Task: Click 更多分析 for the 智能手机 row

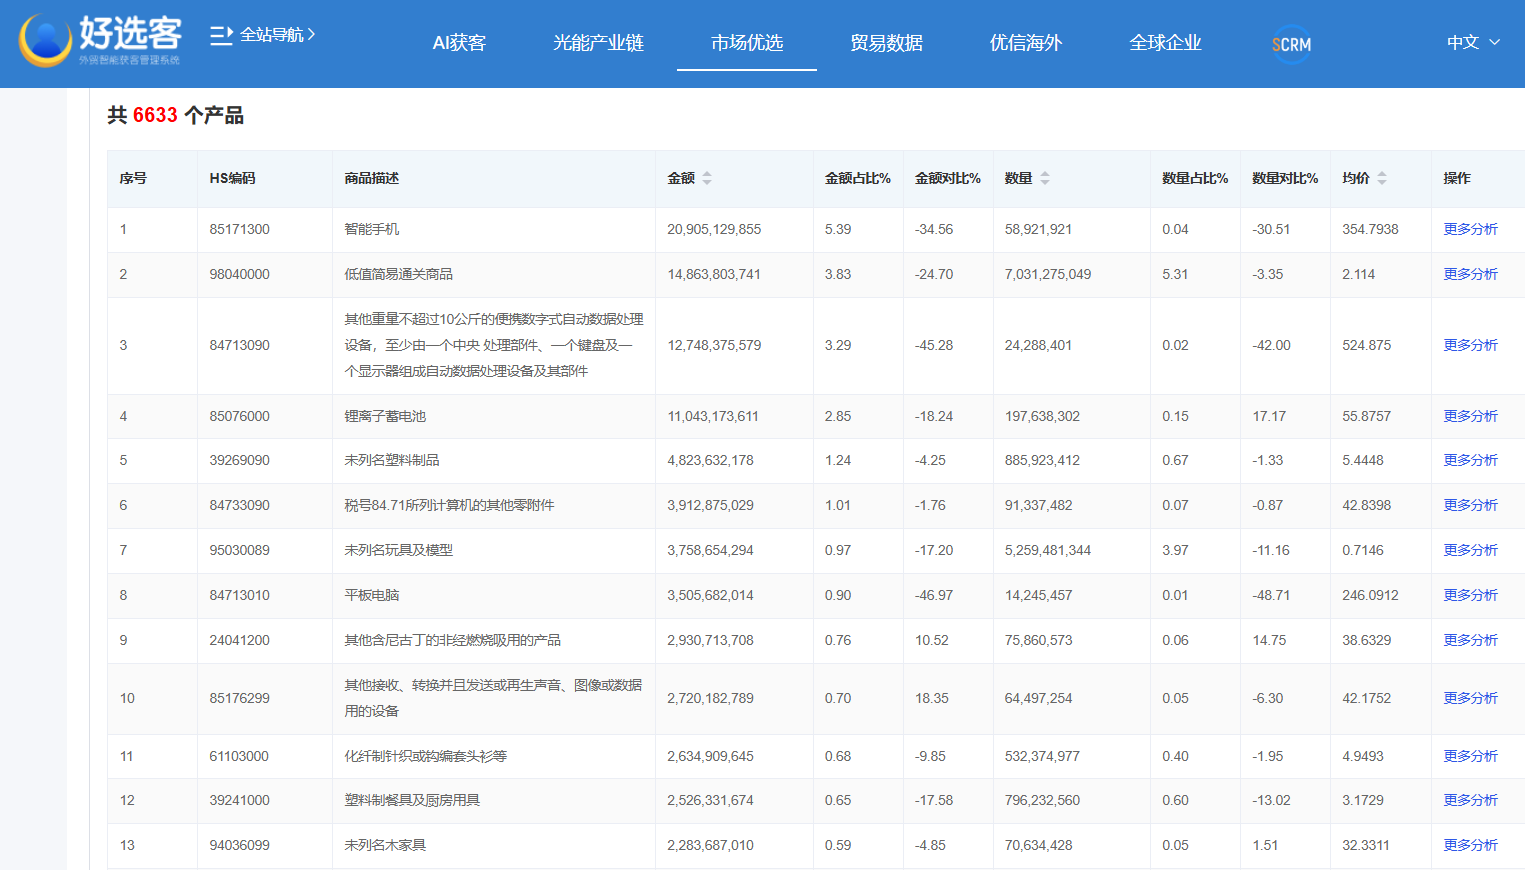Action: [1470, 229]
